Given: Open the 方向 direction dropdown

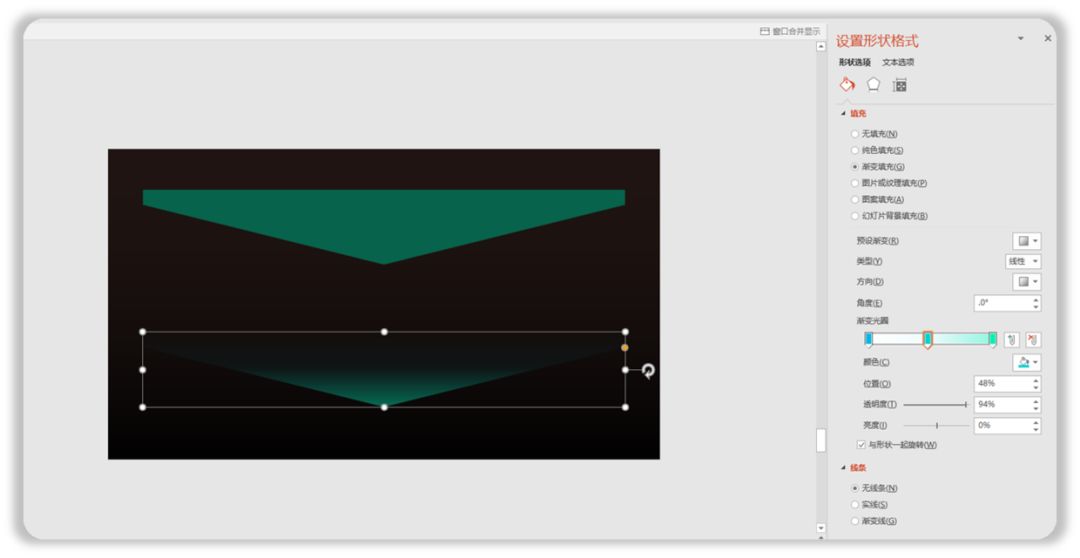Looking at the screenshot, I should [x=1026, y=282].
